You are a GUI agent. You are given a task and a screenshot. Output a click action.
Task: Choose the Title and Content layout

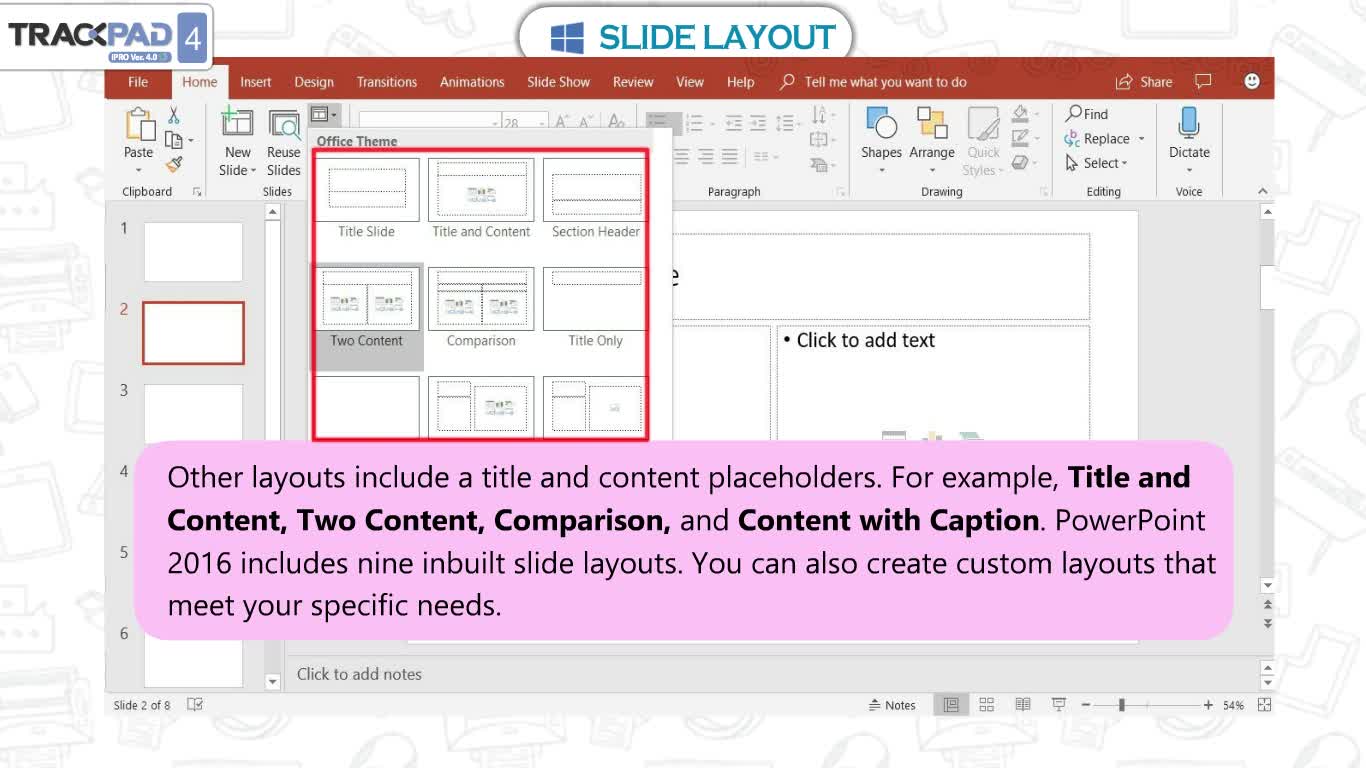click(x=481, y=199)
